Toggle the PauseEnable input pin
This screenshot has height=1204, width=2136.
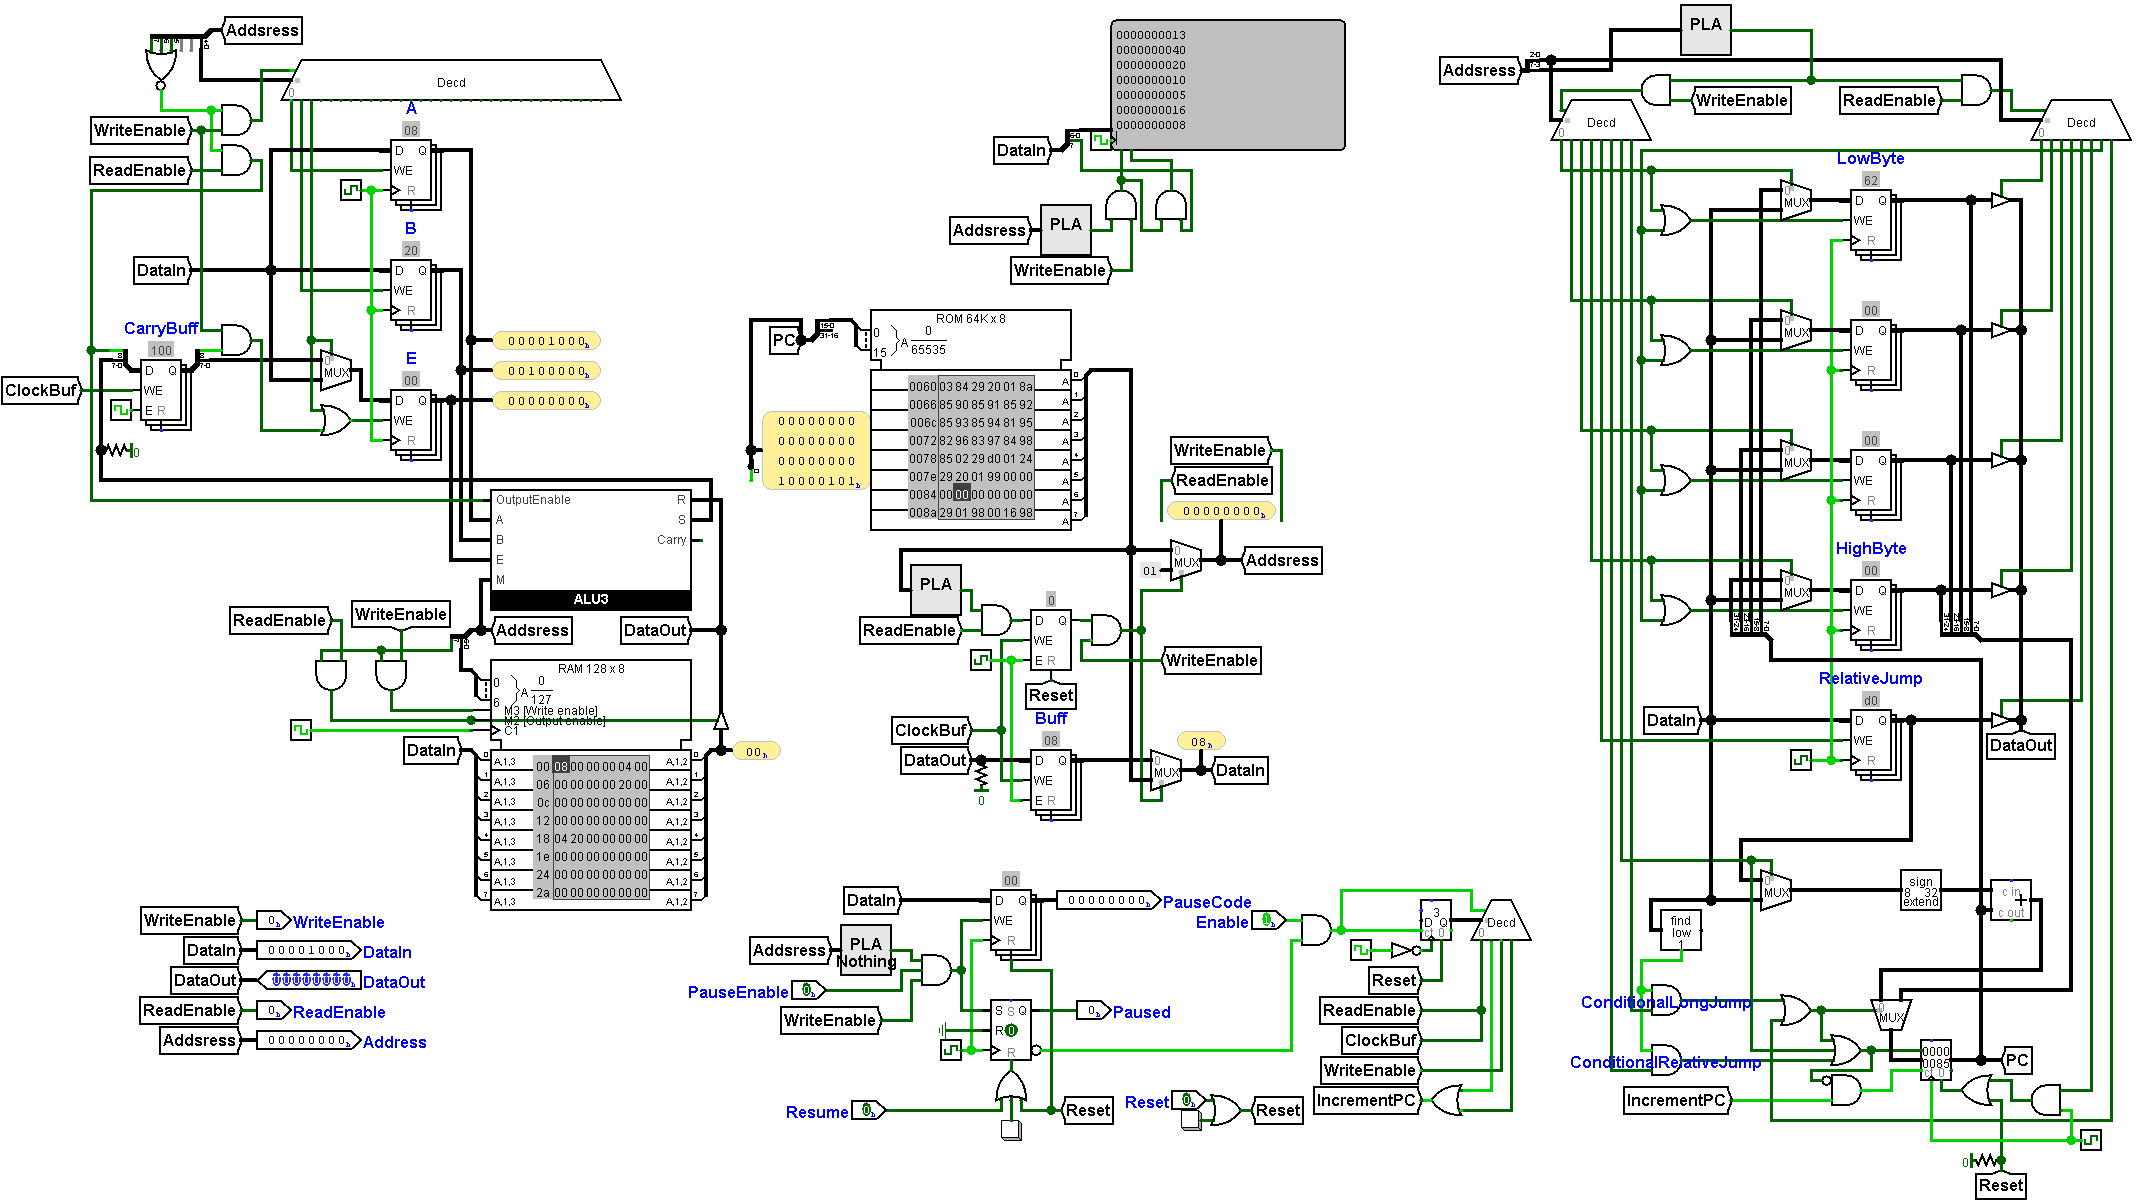click(807, 991)
